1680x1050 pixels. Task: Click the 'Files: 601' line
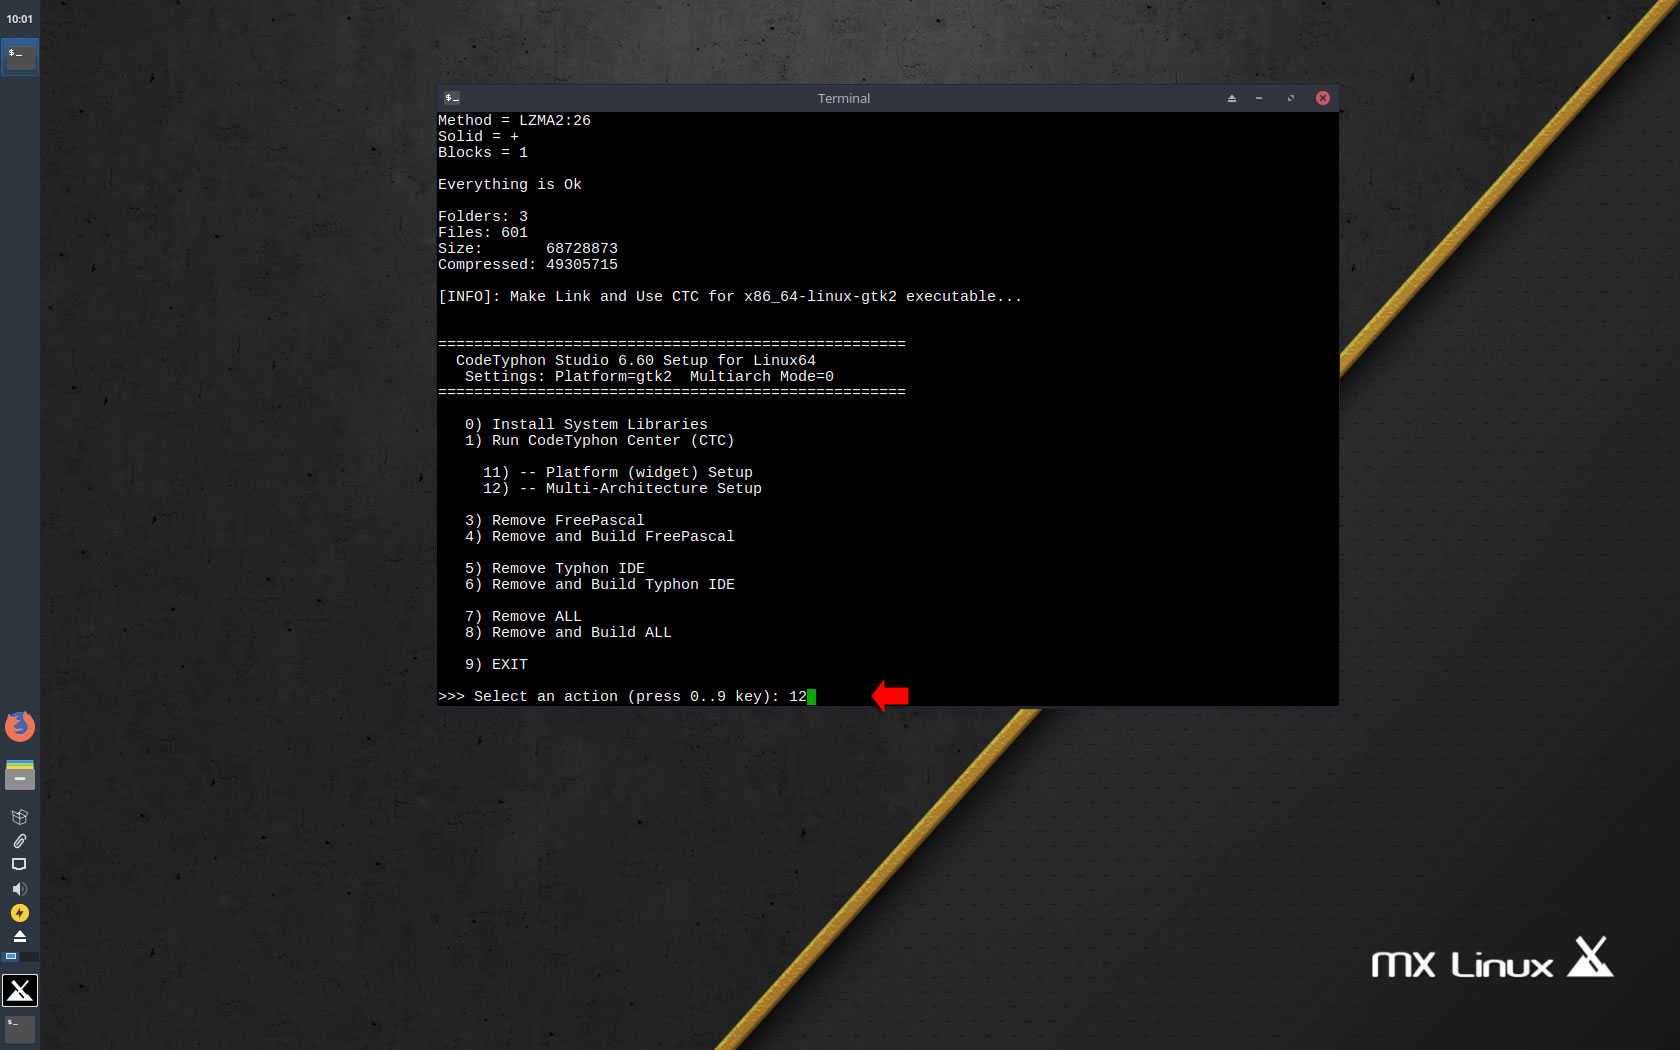pos(483,232)
